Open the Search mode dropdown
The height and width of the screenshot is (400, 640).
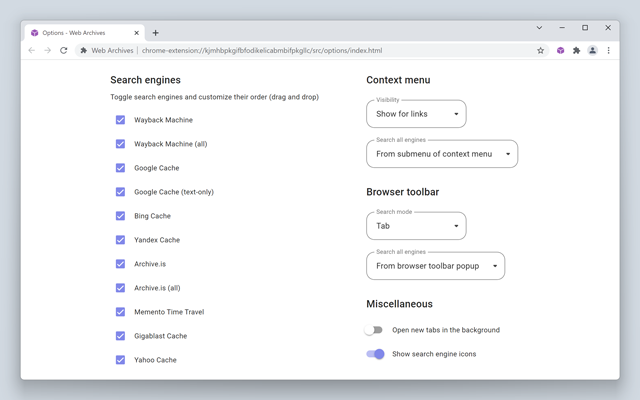[x=416, y=226]
